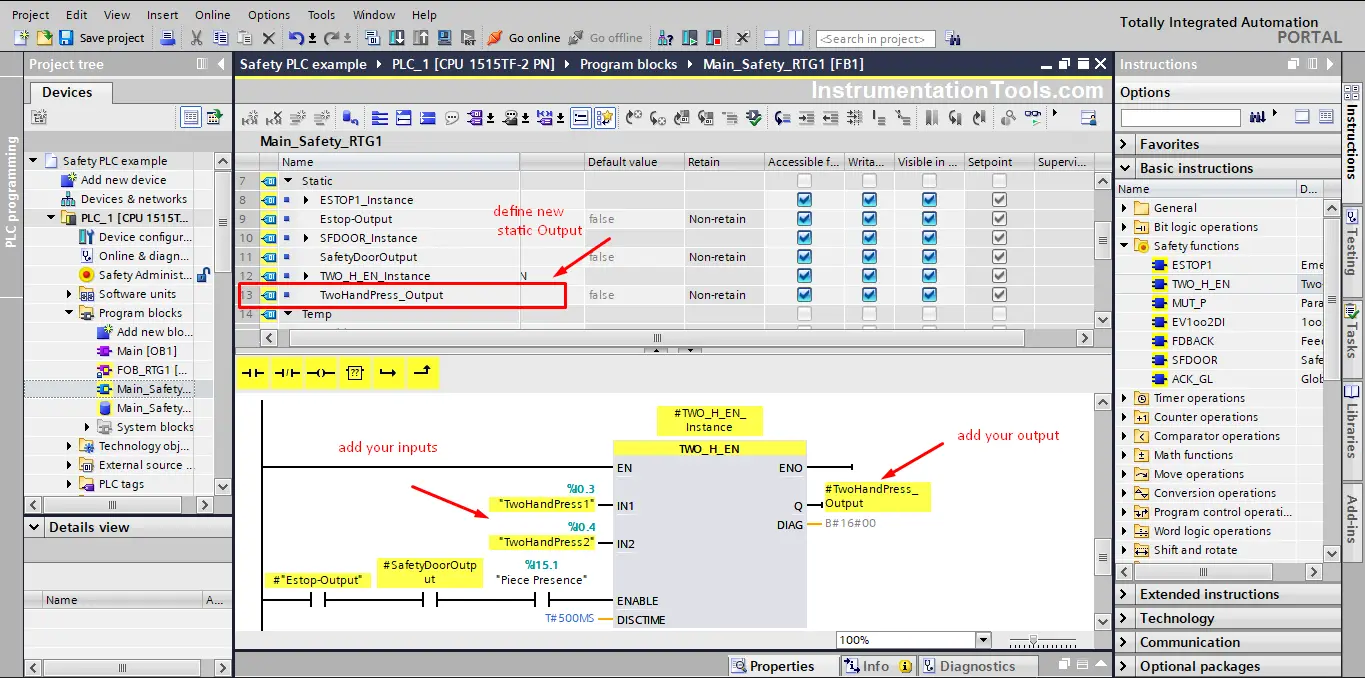Viewport: 1365px width, 678px height.
Task: Click the Open project icon
Action: [x=44, y=38]
